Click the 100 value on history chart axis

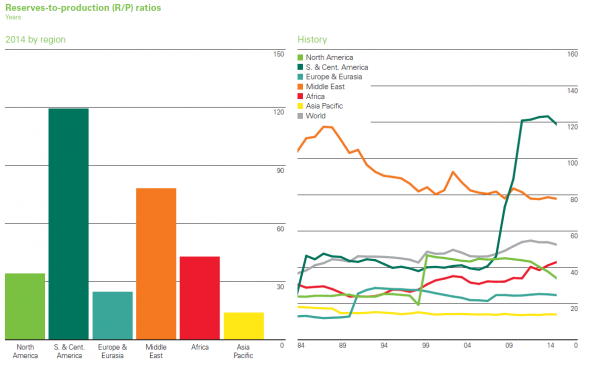(x=572, y=163)
